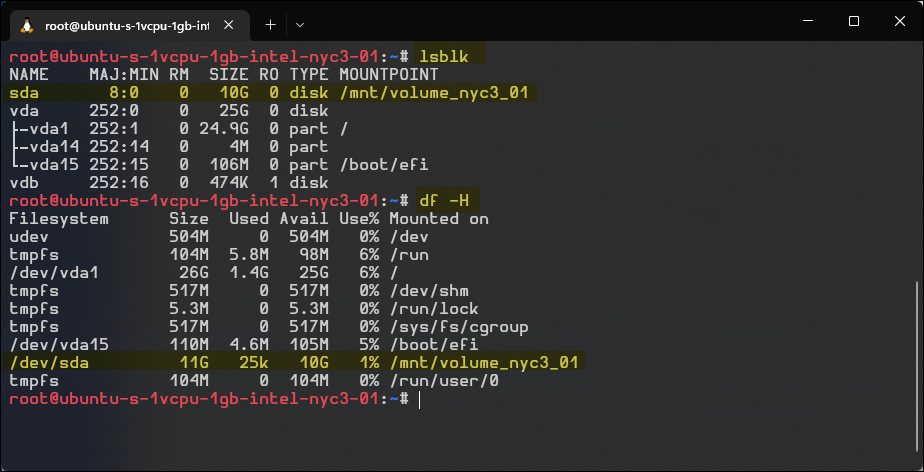
Task: Click the MOUNTPOINT column header
Action: click(x=388, y=75)
